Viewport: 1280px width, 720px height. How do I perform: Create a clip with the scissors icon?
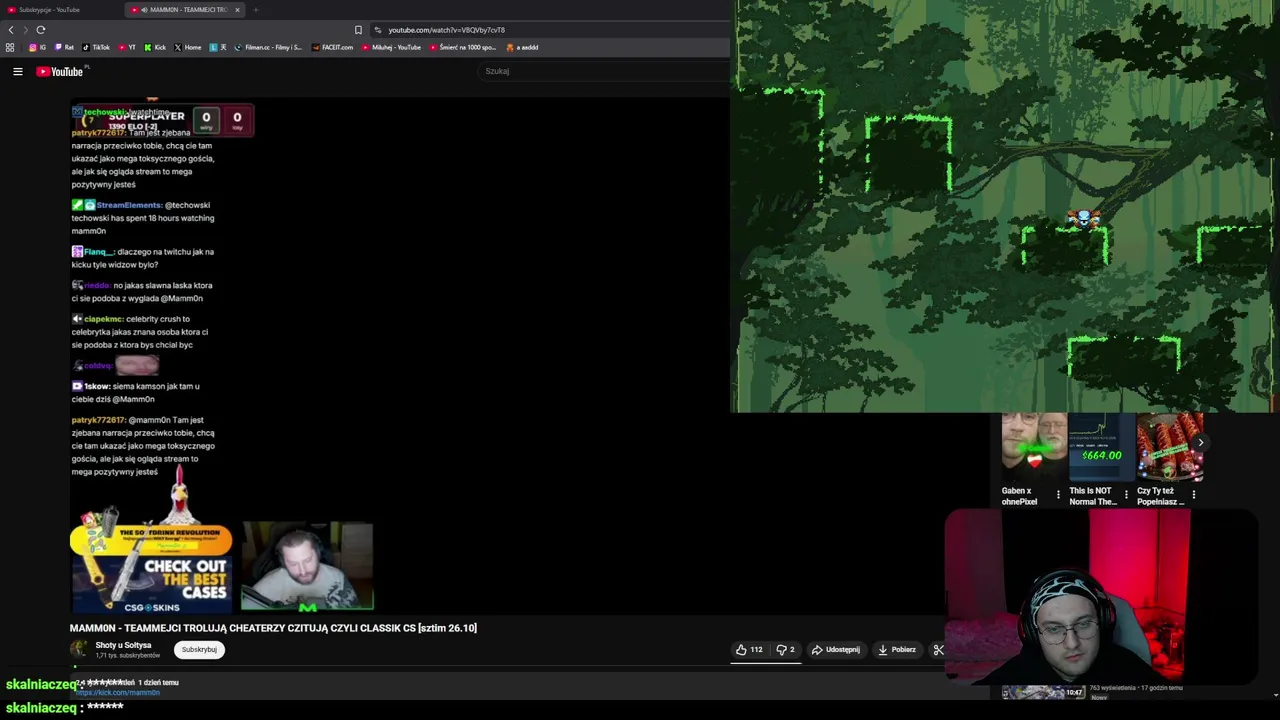(x=938, y=650)
